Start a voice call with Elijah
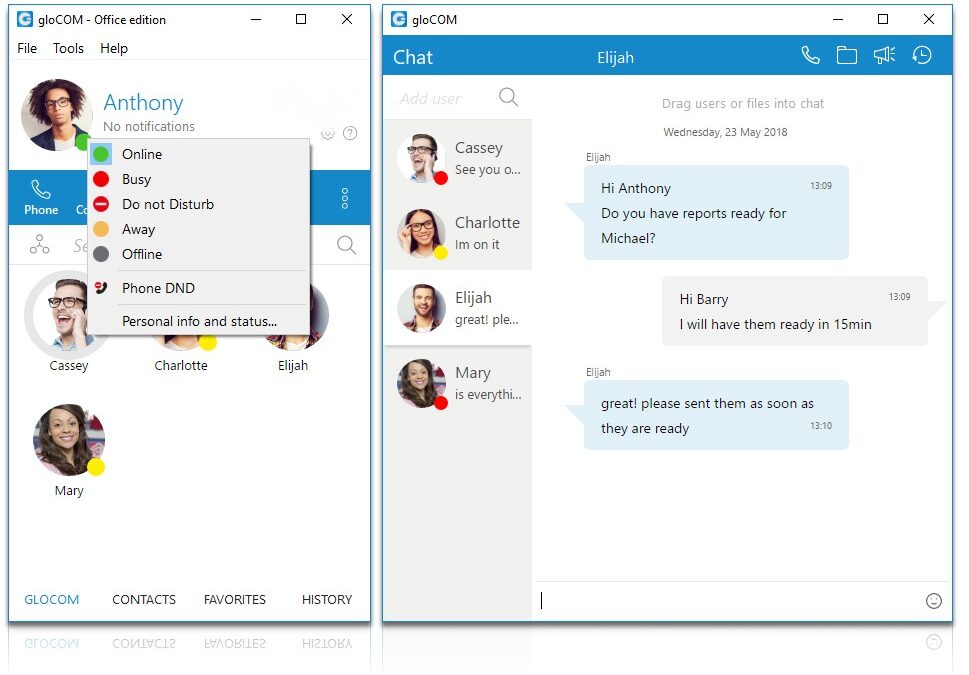969x675 pixels. pyautogui.click(x=810, y=56)
